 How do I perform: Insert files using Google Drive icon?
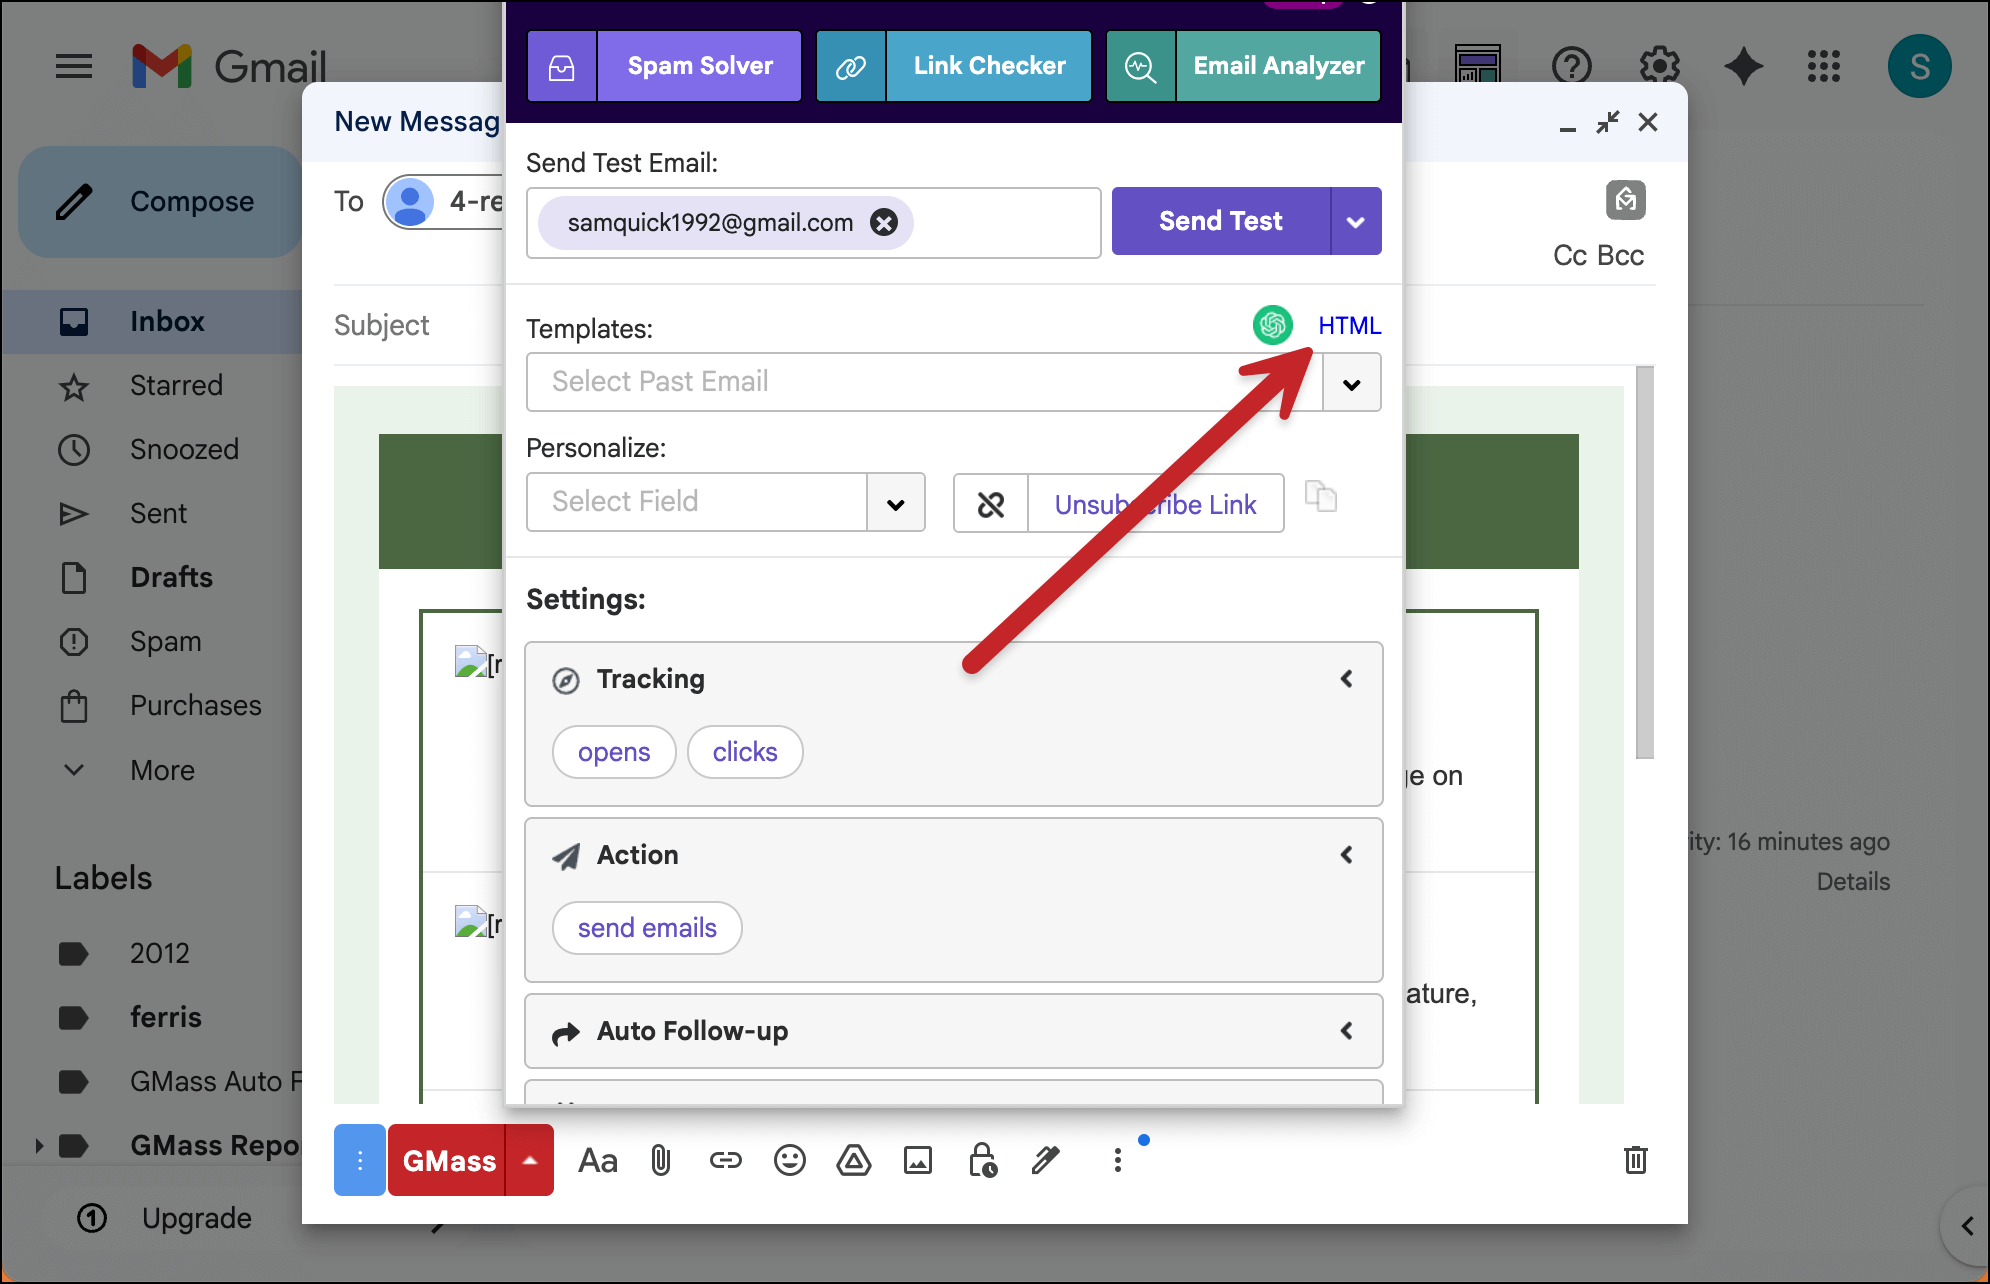click(x=853, y=1160)
